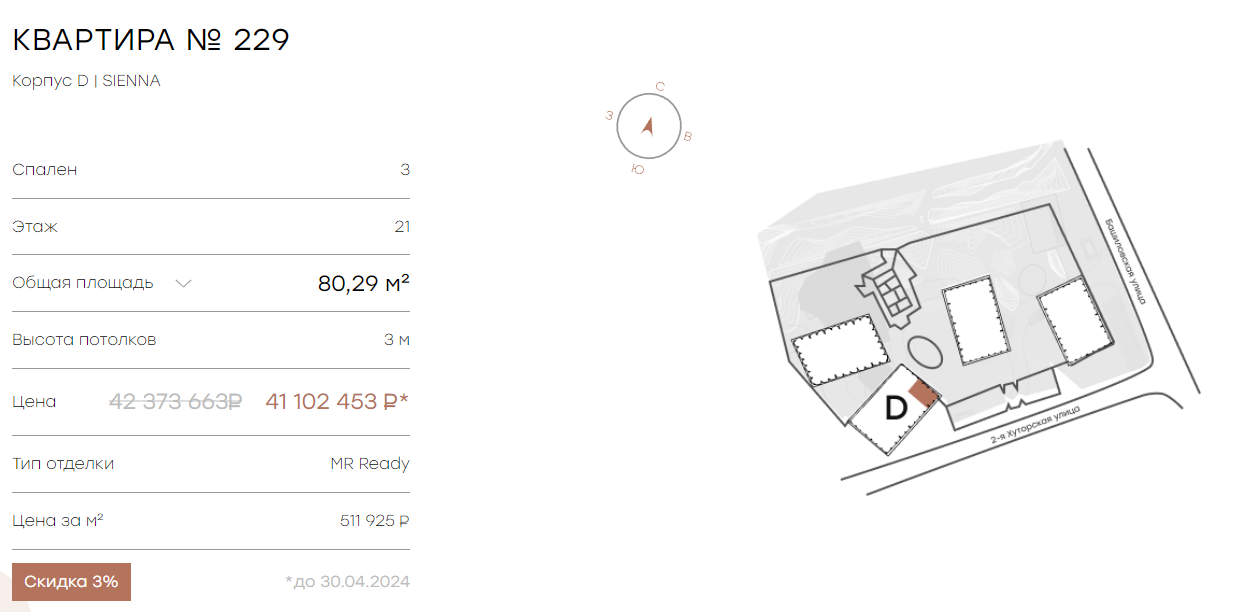Click the Тип отделки MR Ready value
Viewport: 1234px width, 612px height.
point(370,464)
